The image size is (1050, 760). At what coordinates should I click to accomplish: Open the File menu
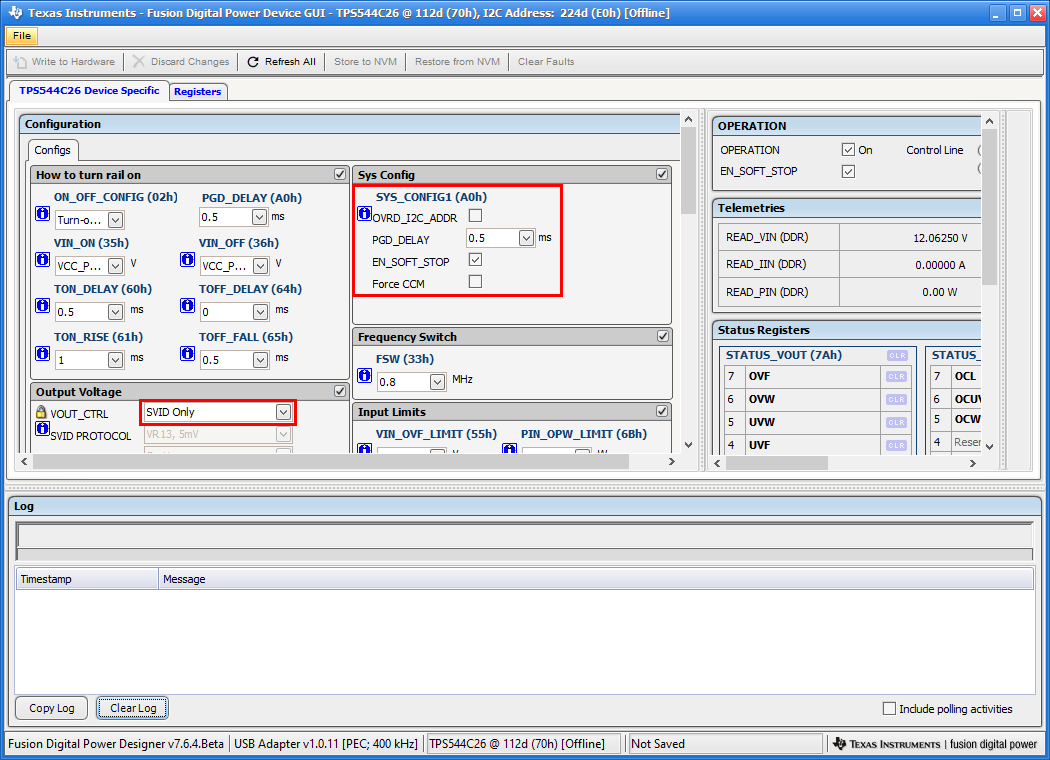22,36
